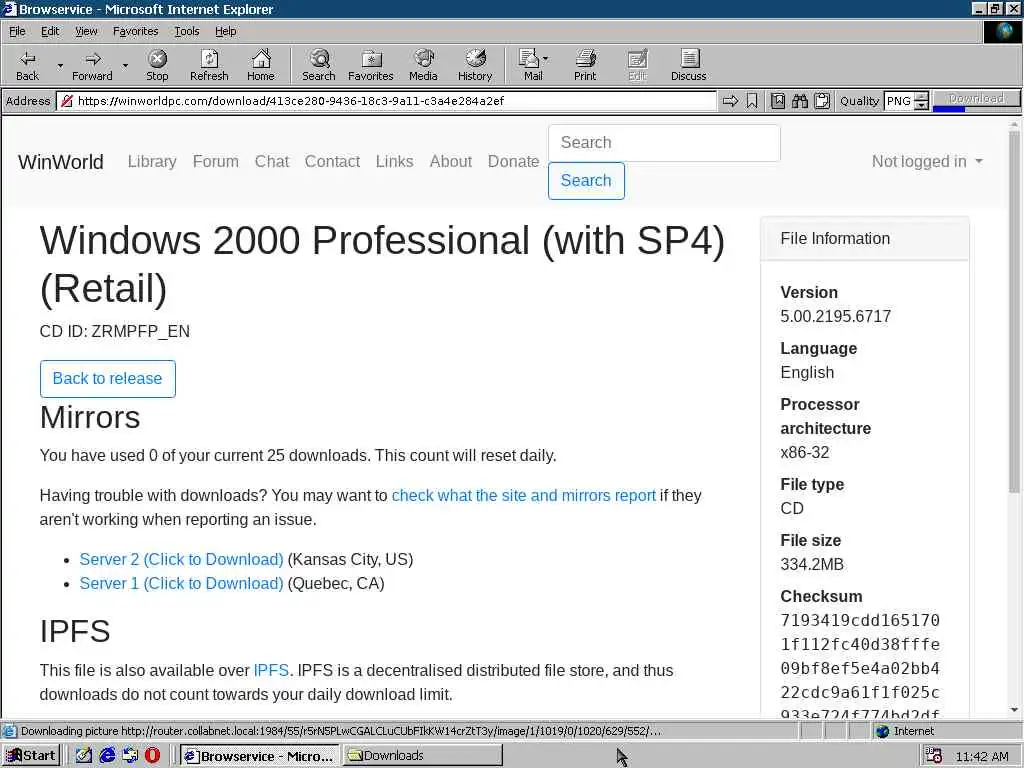The width and height of the screenshot is (1024, 768).
Task: Click the Browservice taskbar button
Action: pos(259,756)
